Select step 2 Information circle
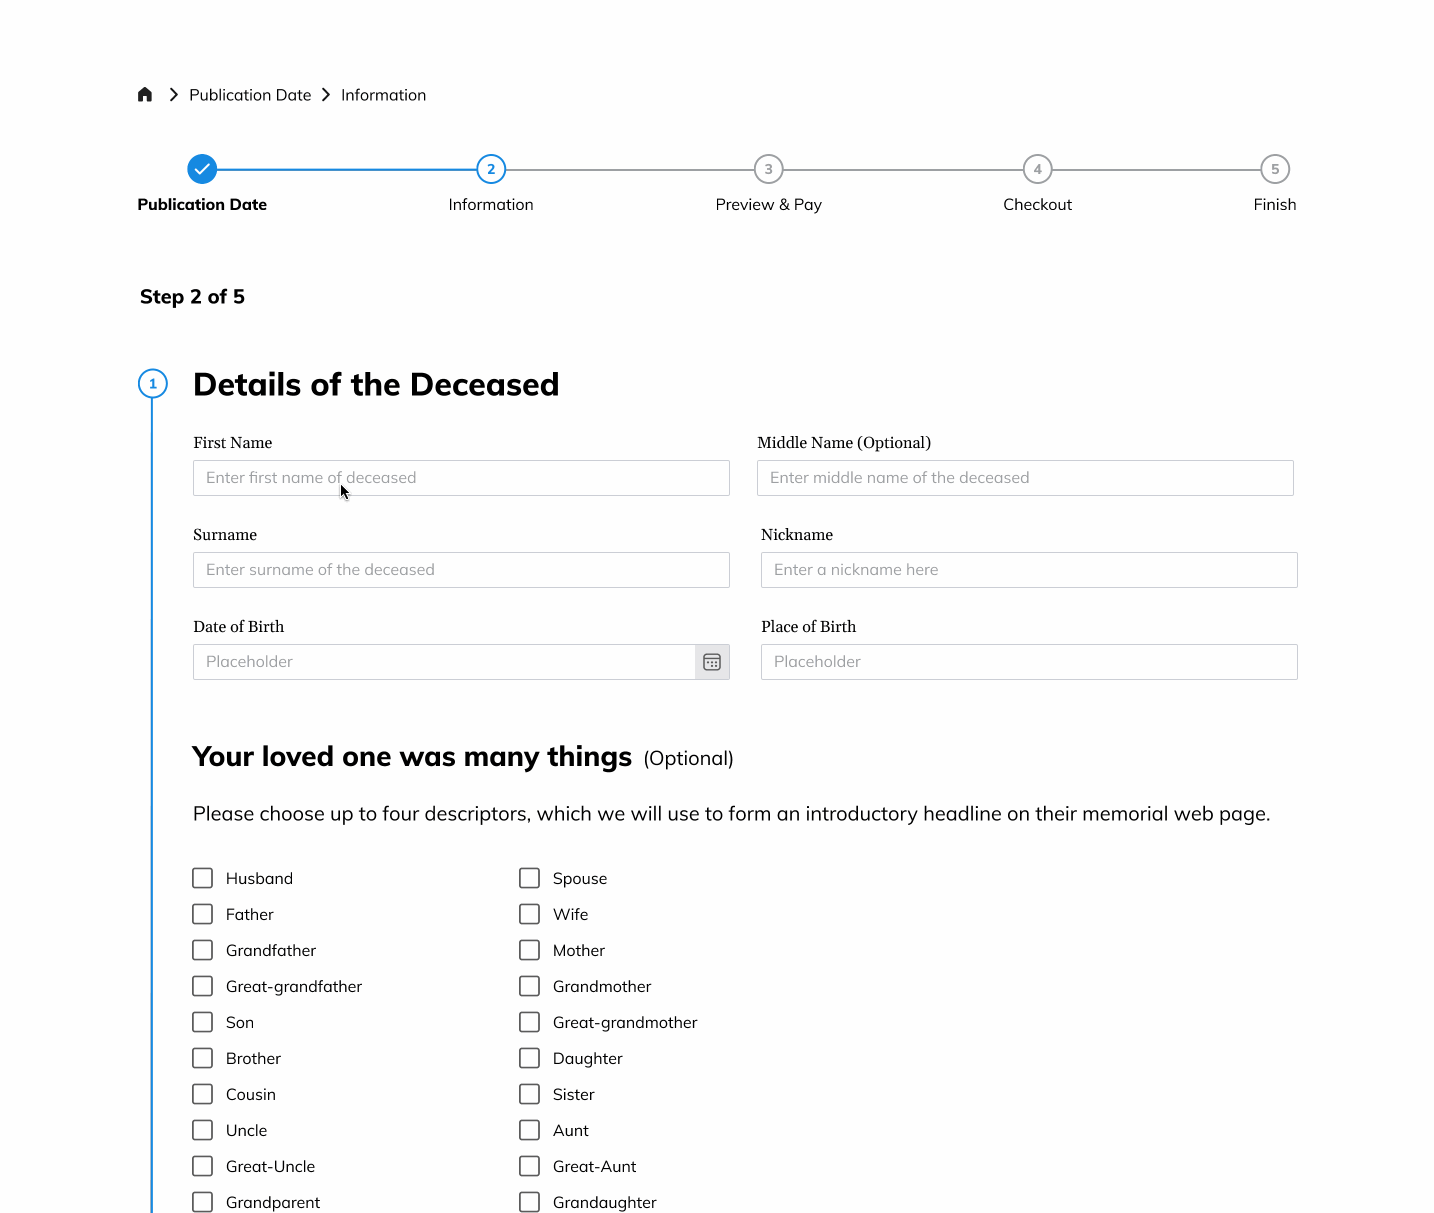The height and width of the screenshot is (1213, 1434). (x=491, y=169)
